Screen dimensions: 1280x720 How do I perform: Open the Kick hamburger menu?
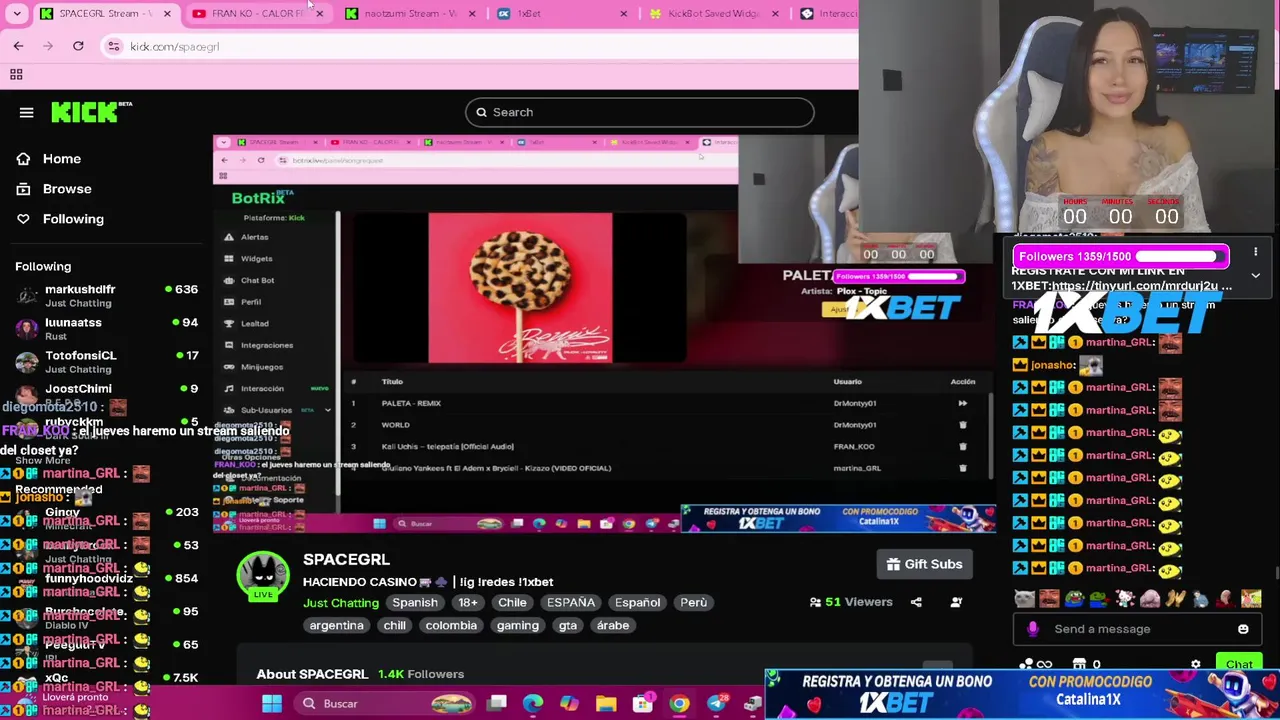(26, 113)
